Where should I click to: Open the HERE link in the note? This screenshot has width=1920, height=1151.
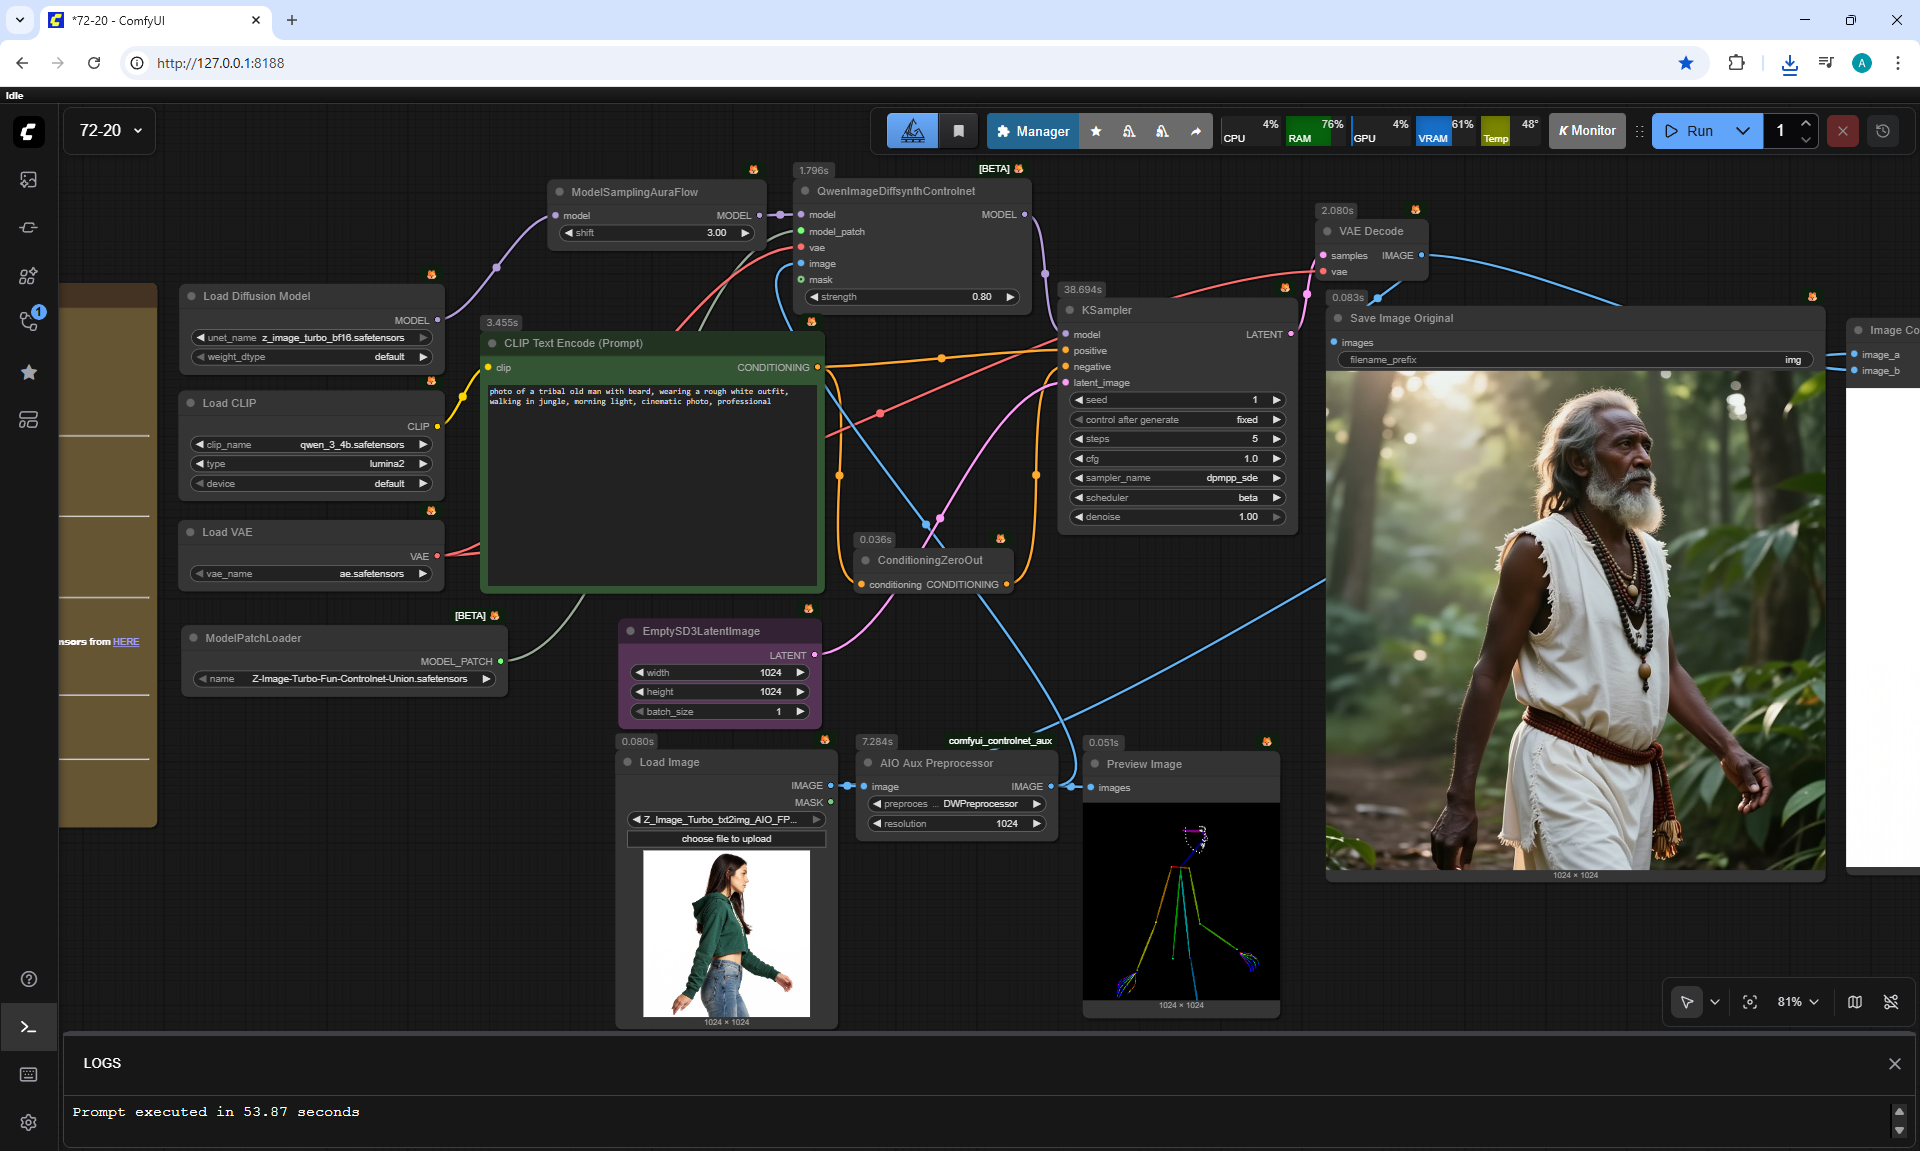[x=126, y=642]
